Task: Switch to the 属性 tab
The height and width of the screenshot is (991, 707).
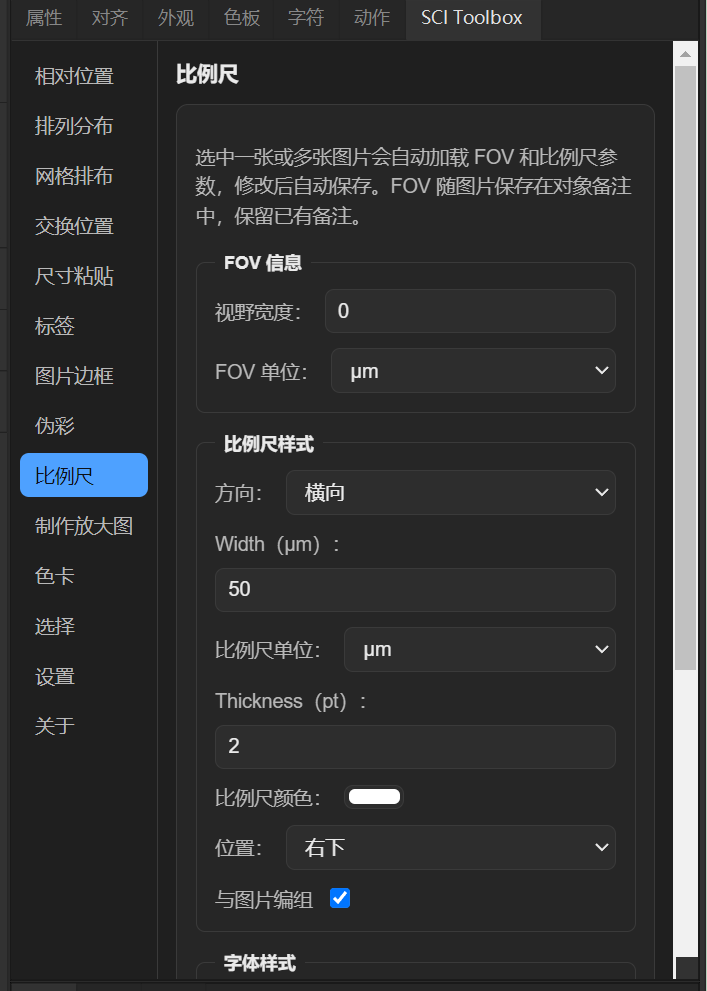Action: point(44,18)
